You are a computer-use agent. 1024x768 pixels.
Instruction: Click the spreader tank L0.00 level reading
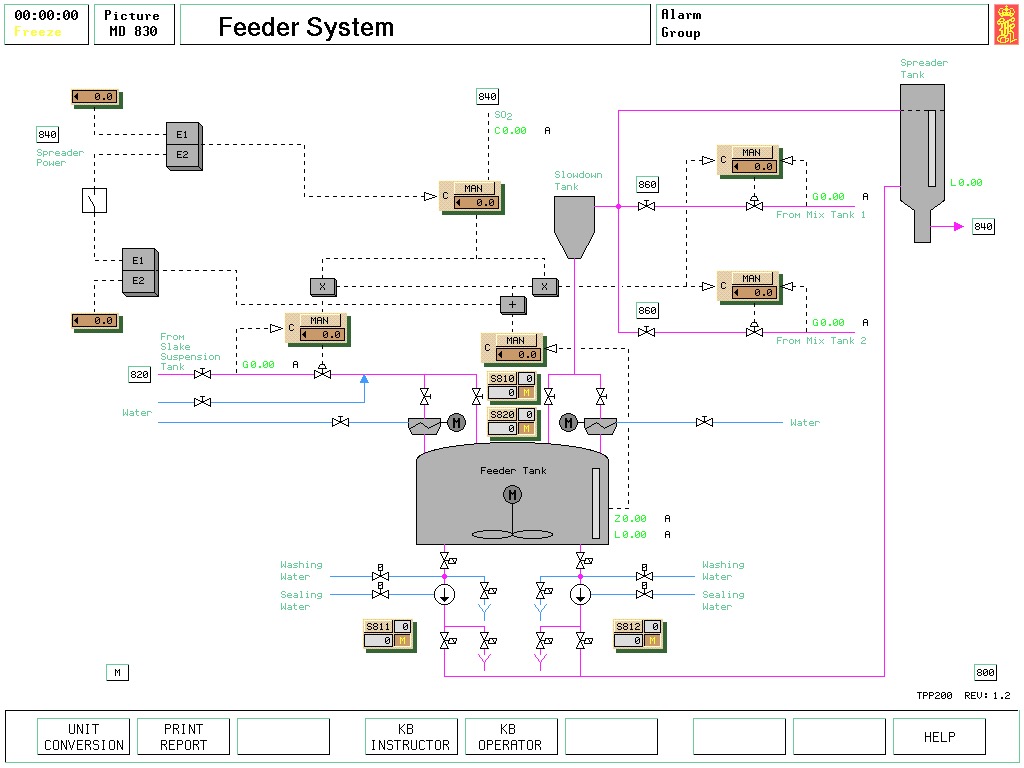(x=966, y=183)
